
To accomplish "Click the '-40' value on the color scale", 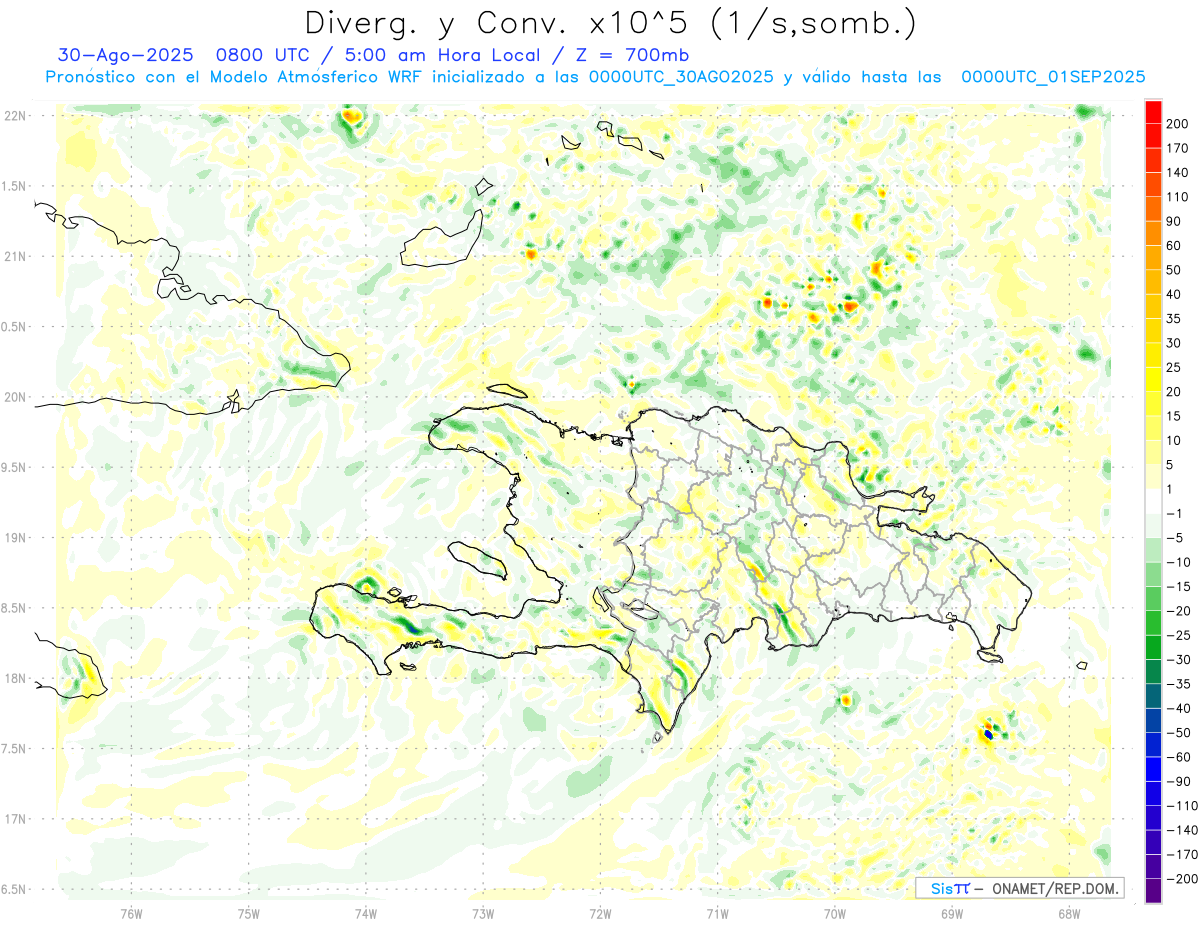I will (x=1178, y=709).
